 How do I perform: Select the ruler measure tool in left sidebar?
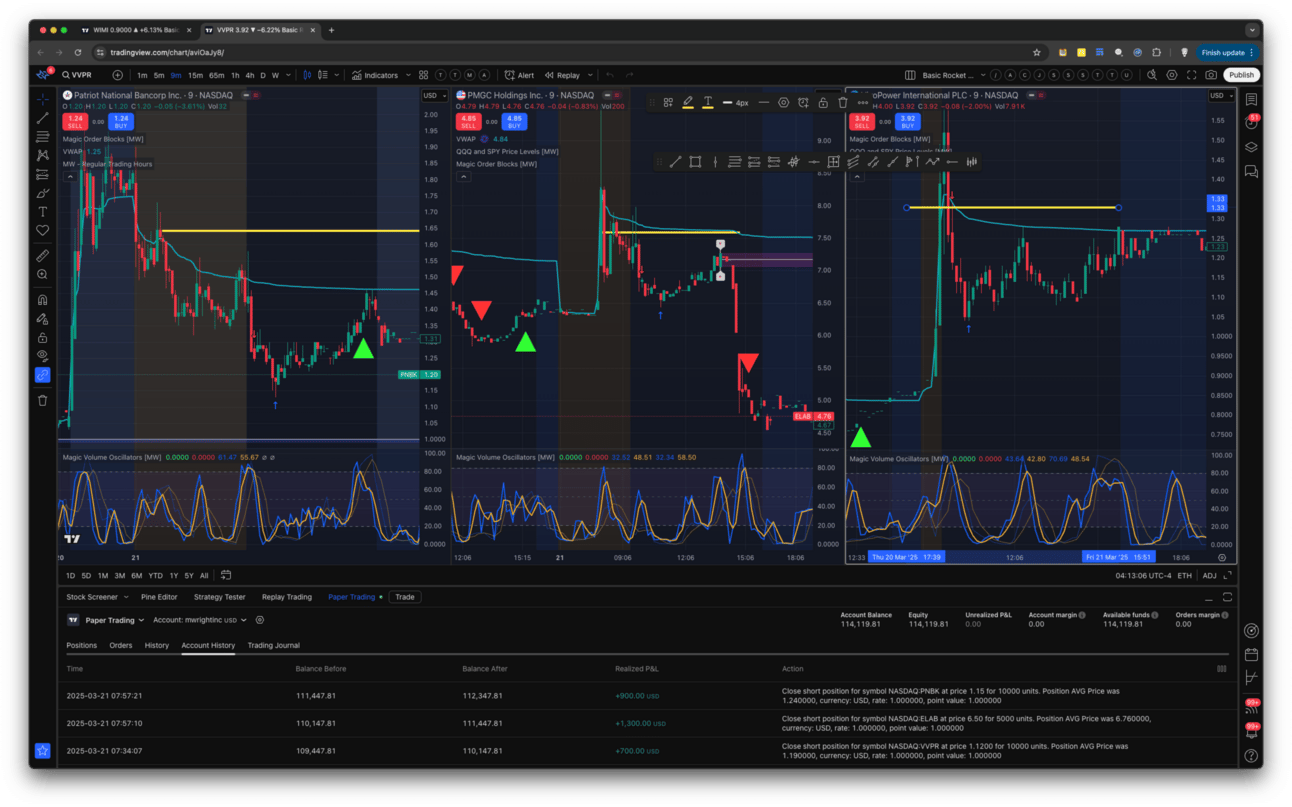(42, 256)
